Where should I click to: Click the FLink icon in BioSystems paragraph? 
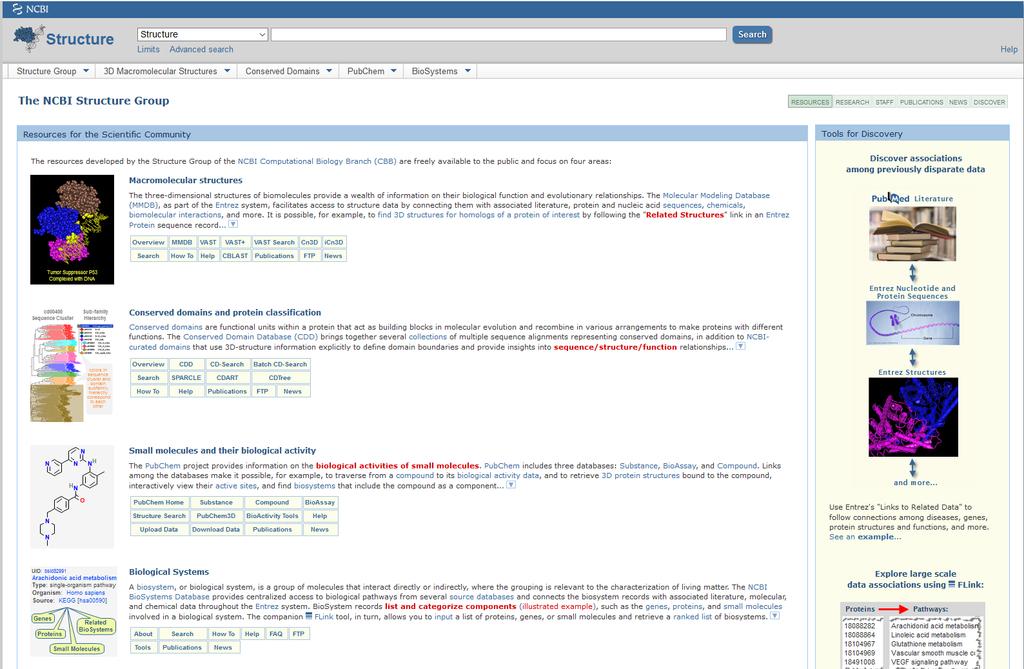pos(309,616)
